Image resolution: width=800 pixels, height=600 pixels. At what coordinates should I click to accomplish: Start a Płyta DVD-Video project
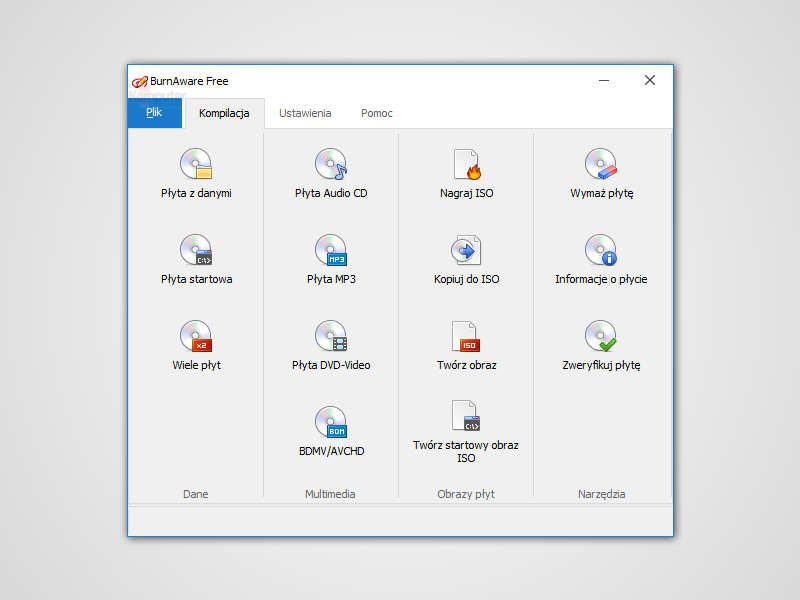point(330,336)
